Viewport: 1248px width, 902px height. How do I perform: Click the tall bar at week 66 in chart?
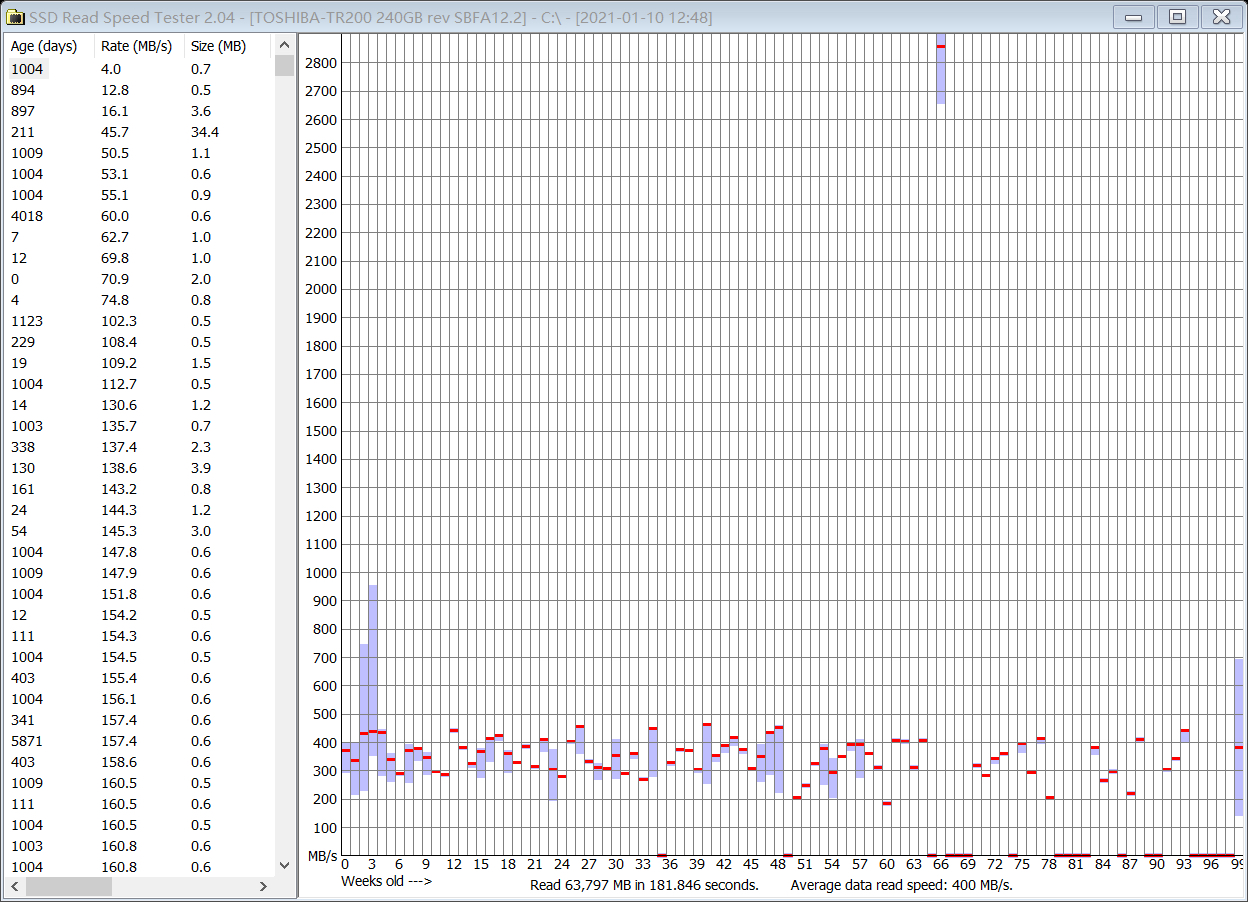(941, 68)
